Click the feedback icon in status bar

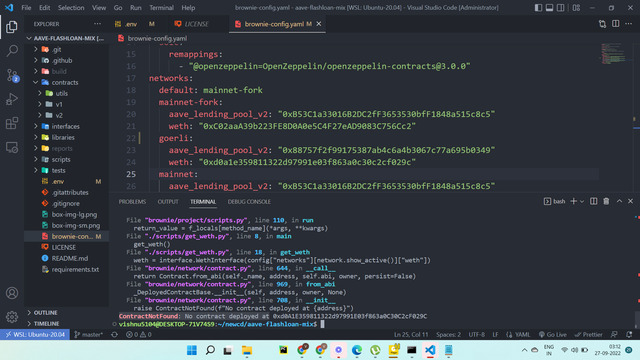tap(614, 335)
